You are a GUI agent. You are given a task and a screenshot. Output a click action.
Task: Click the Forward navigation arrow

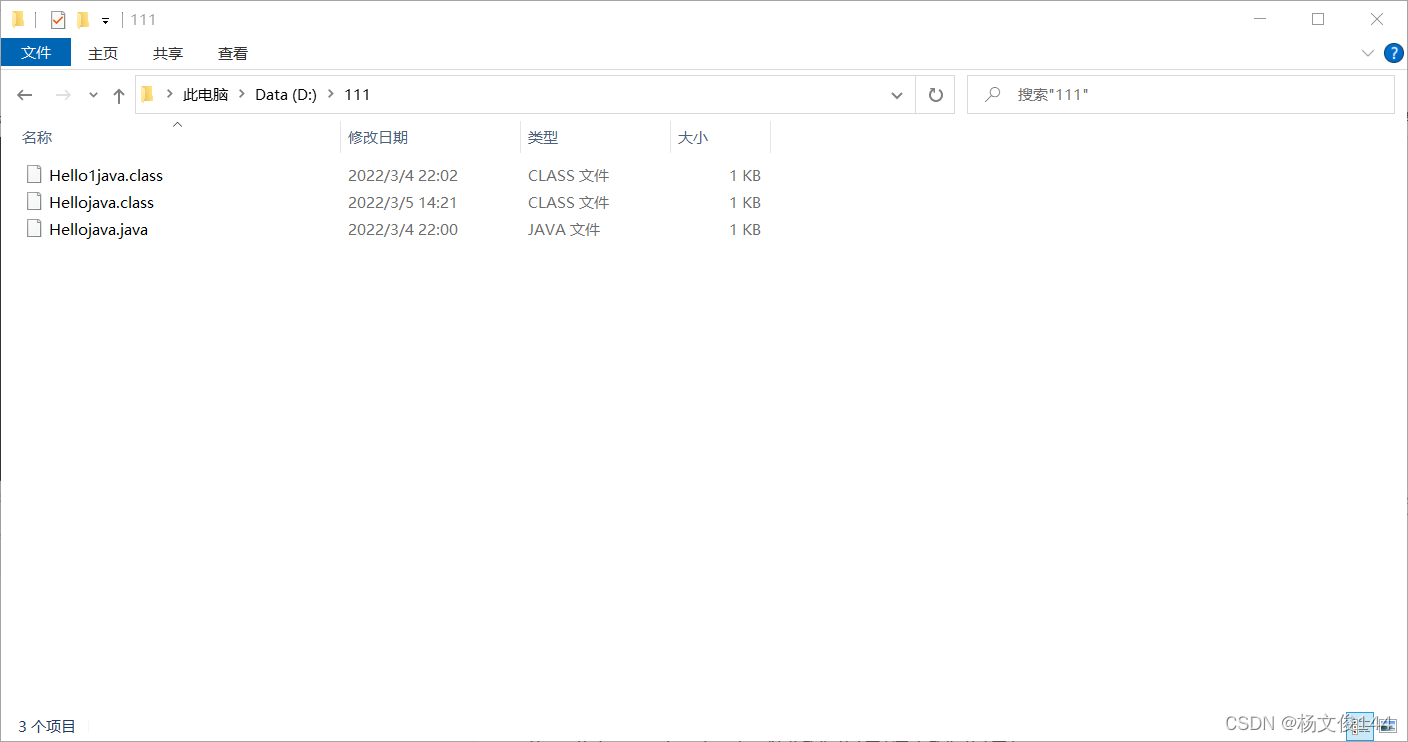point(63,95)
